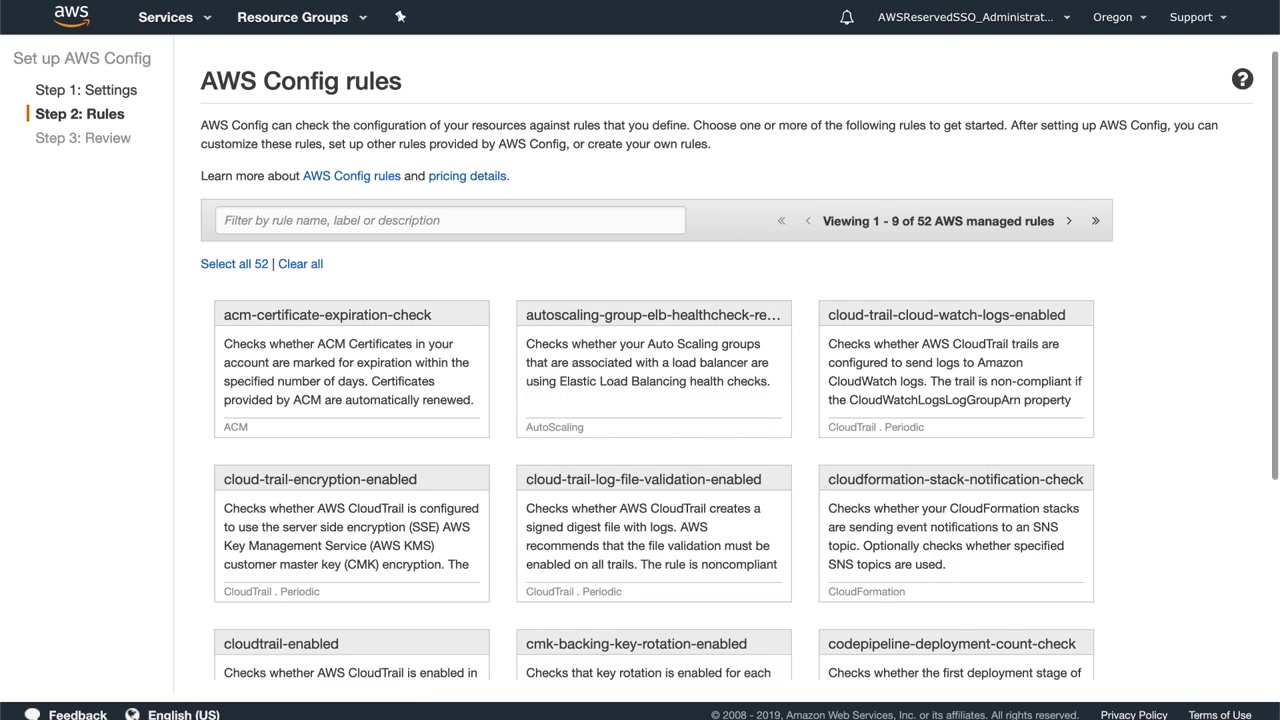This screenshot has height=720, width=1280.
Task: Go to first page of rules
Action: coord(781,221)
